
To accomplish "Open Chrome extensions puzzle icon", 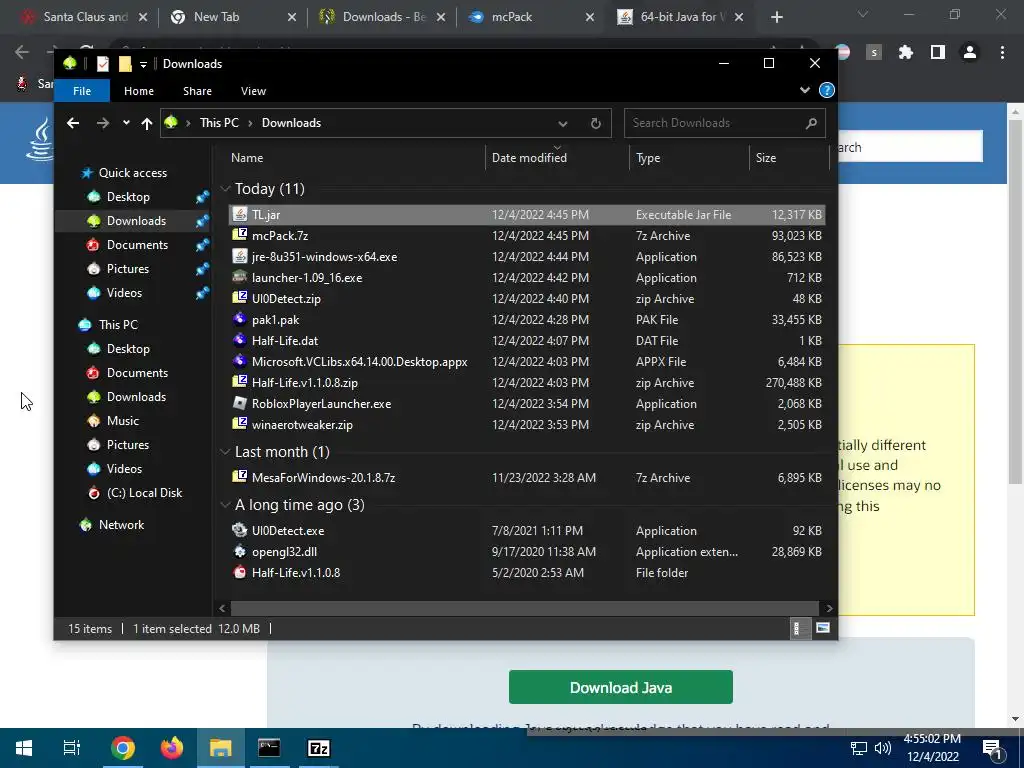I will [x=906, y=52].
